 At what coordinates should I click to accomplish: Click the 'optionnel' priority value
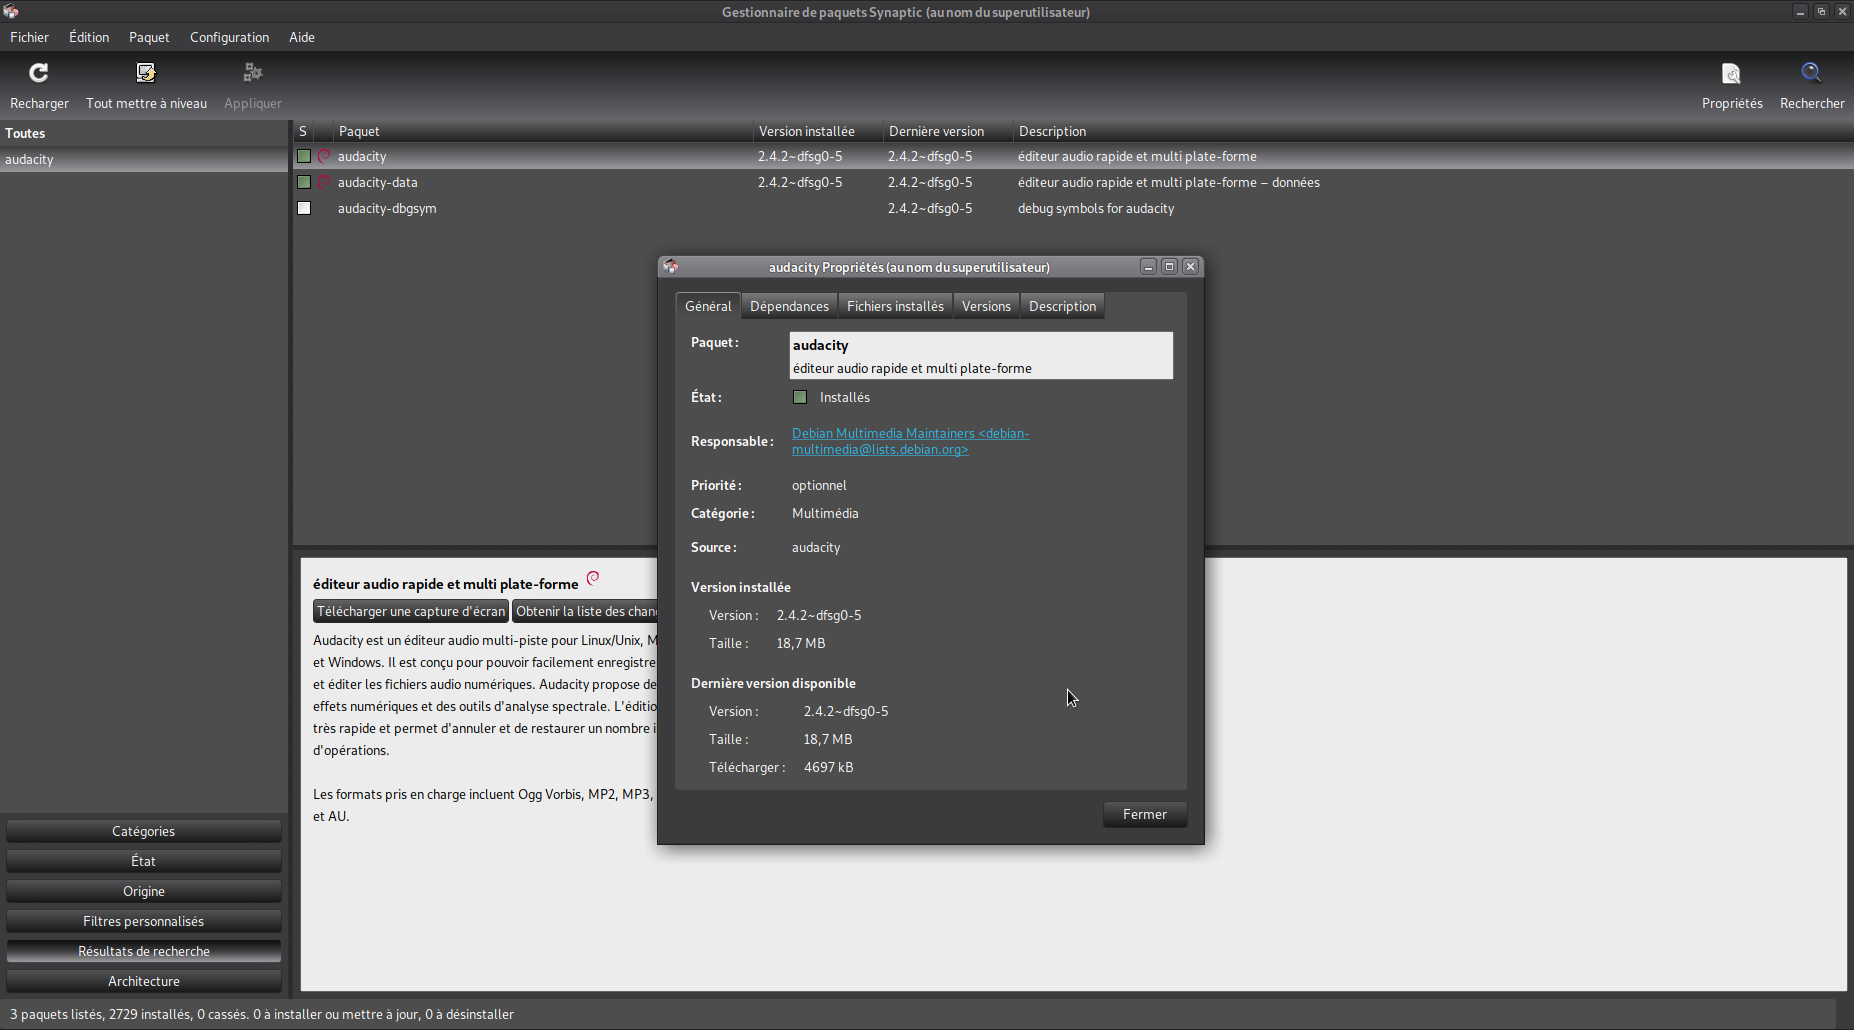pyautogui.click(x=819, y=485)
